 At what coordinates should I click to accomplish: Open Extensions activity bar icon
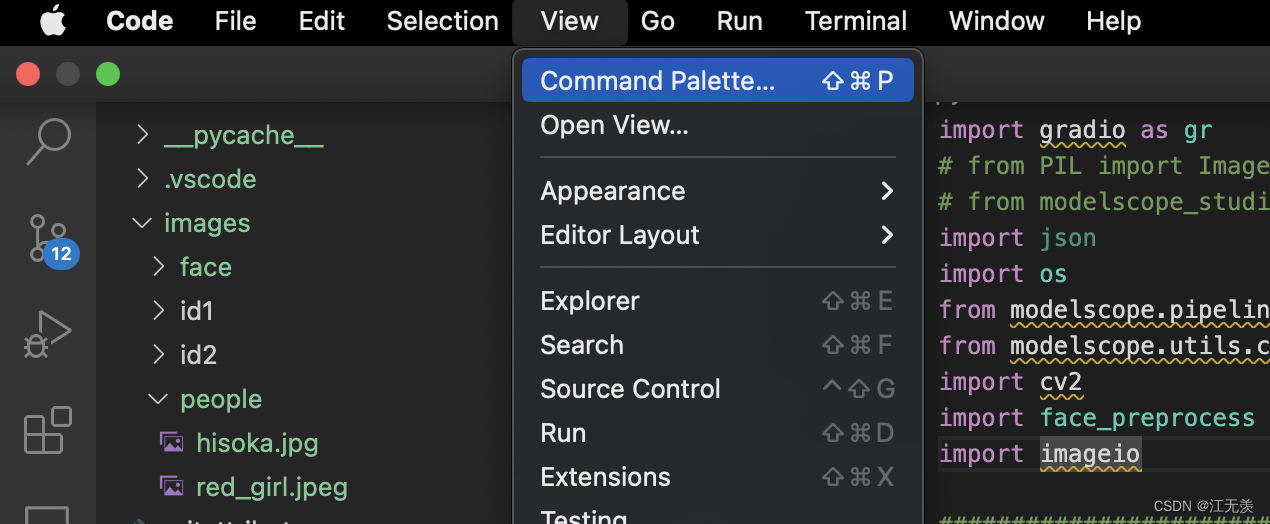point(48,430)
